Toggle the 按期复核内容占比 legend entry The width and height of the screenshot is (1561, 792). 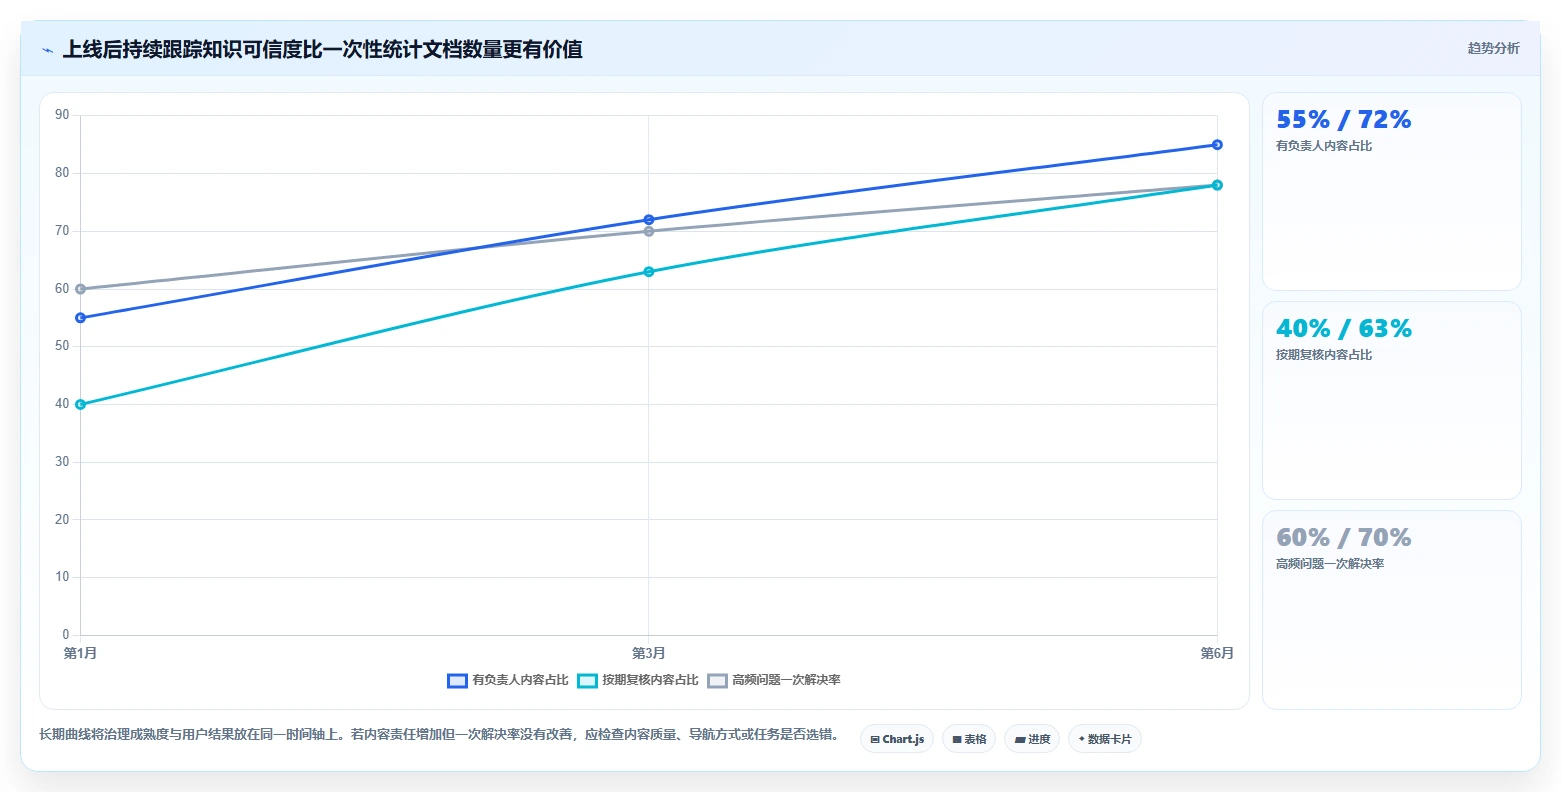[x=638, y=680]
